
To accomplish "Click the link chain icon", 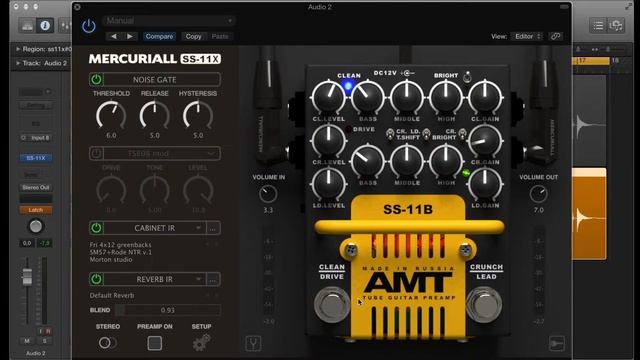I will pos(555,36).
